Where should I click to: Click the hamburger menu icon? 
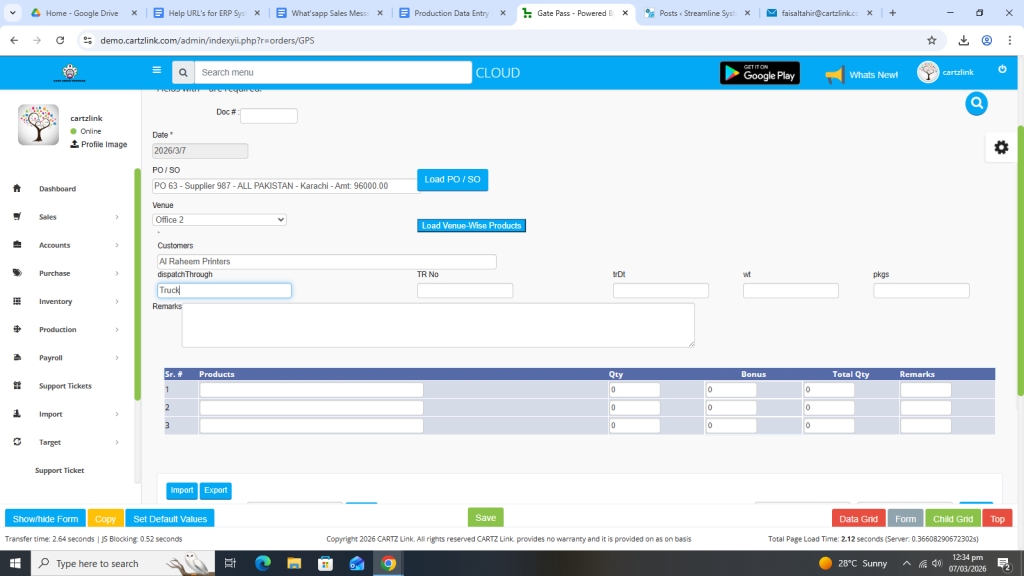tap(156, 71)
